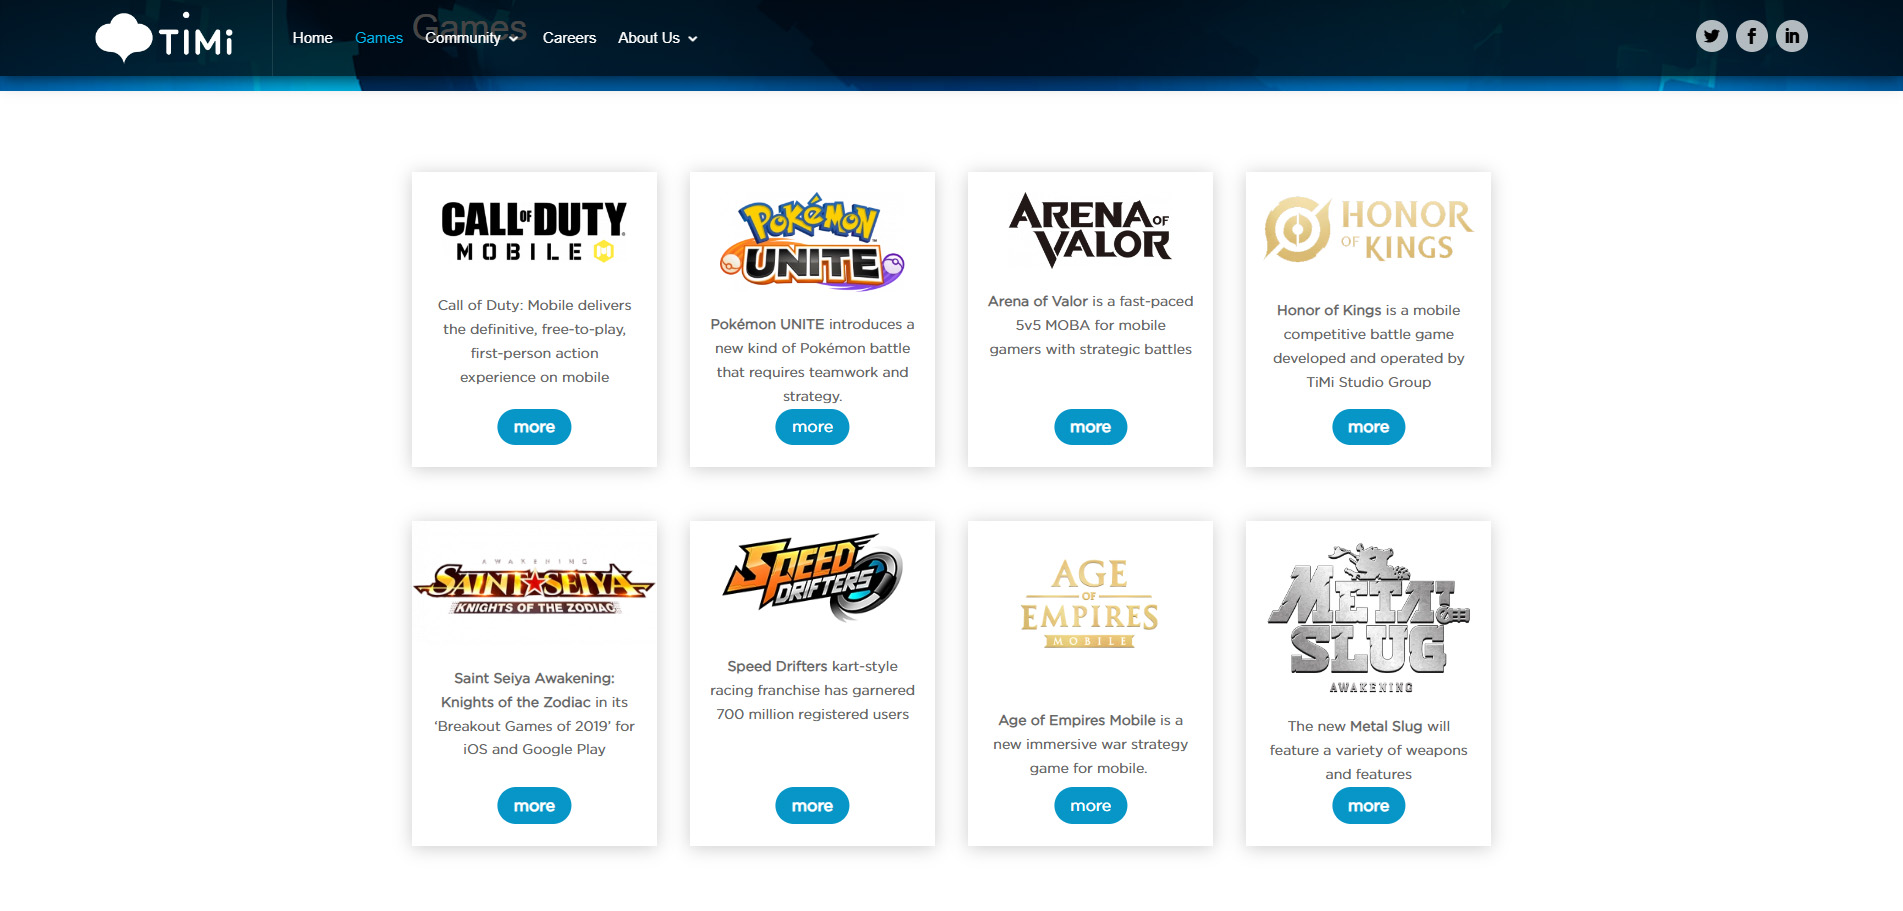
Task: Click the Call of Duty Mobile logo
Action: pos(534,231)
